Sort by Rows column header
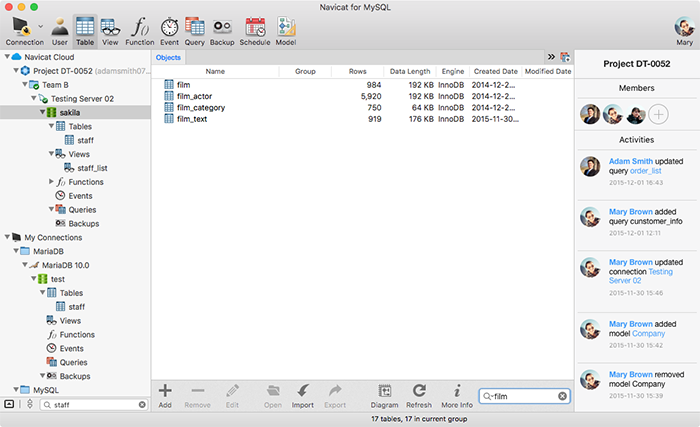Screen dimensions: 700x427 tap(358, 71)
